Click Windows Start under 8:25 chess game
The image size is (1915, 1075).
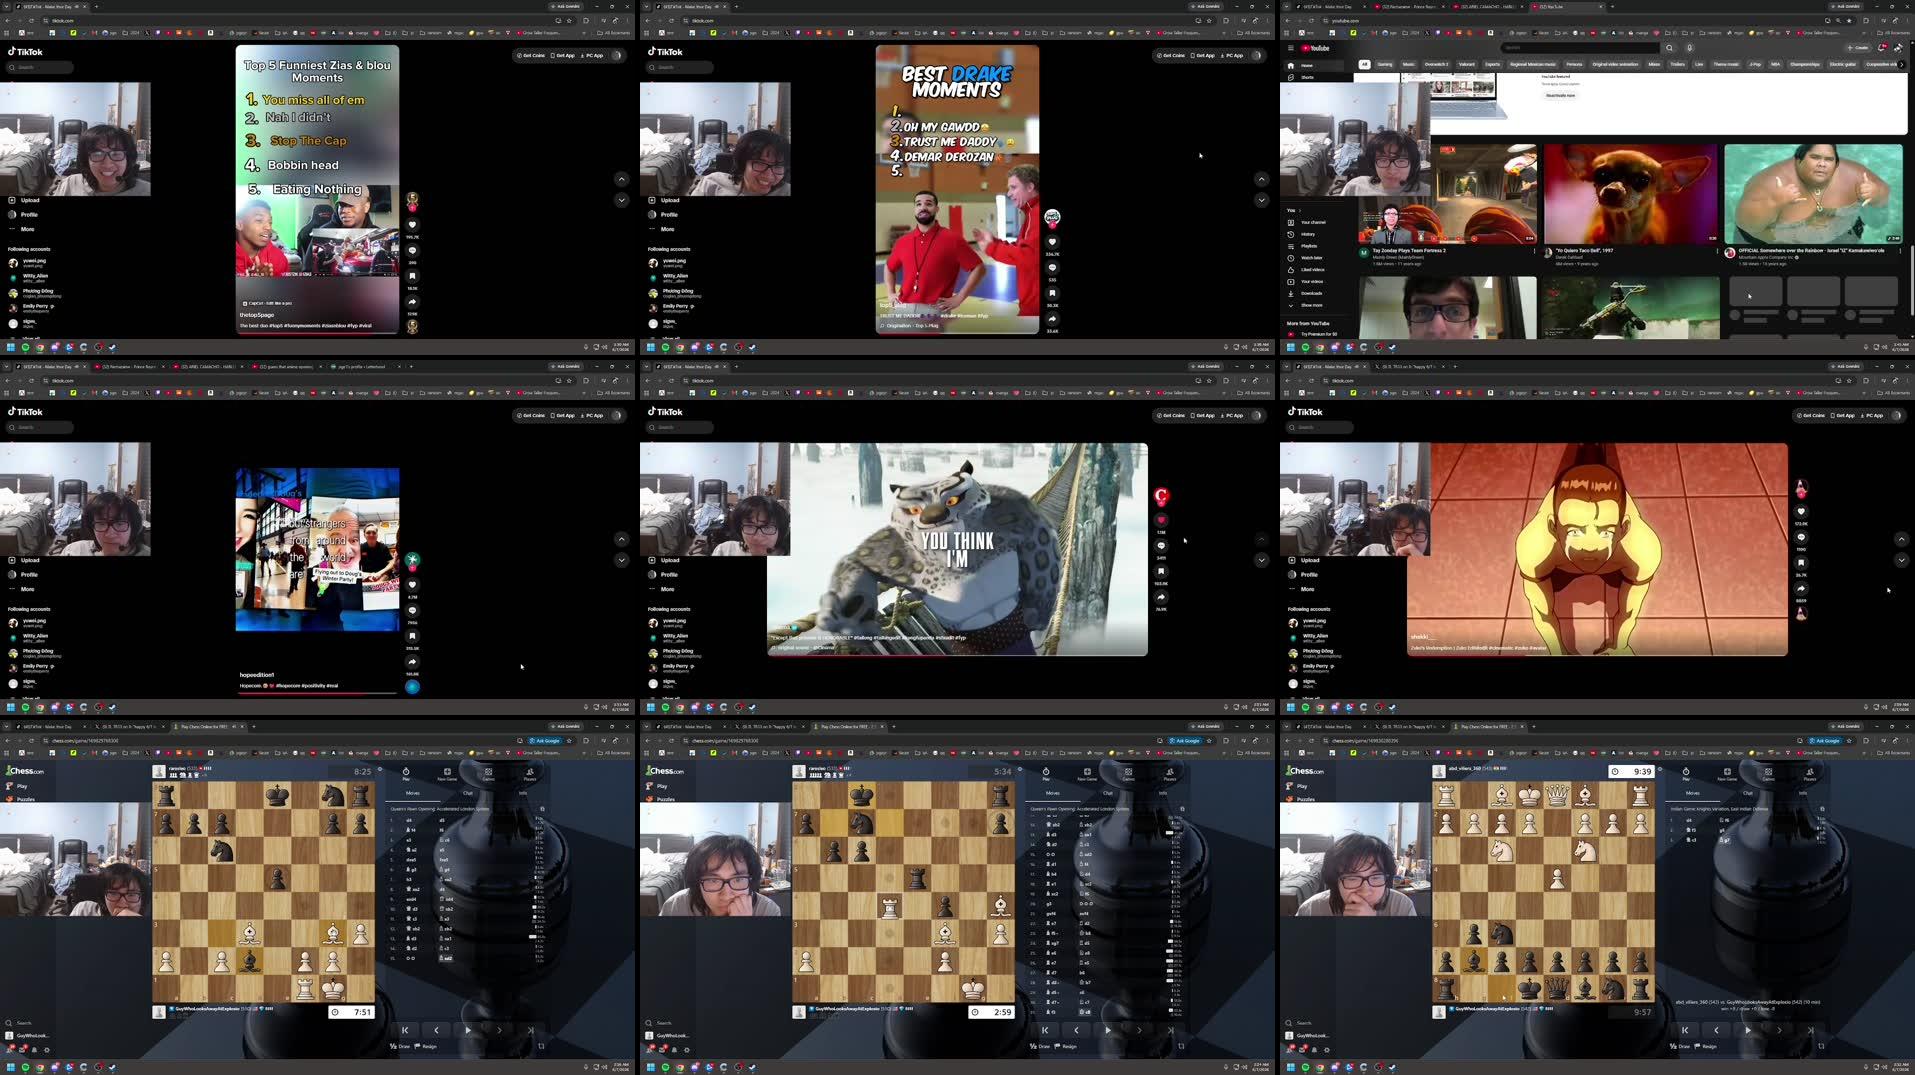pos(11,1067)
